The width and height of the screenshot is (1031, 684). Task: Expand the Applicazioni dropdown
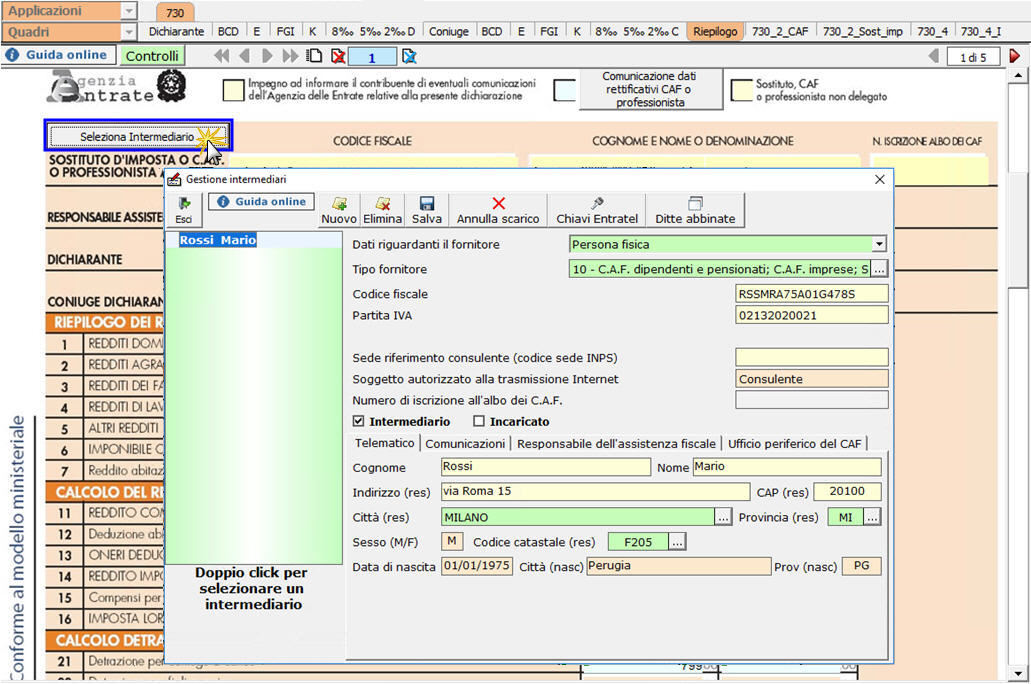click(129, 11)
